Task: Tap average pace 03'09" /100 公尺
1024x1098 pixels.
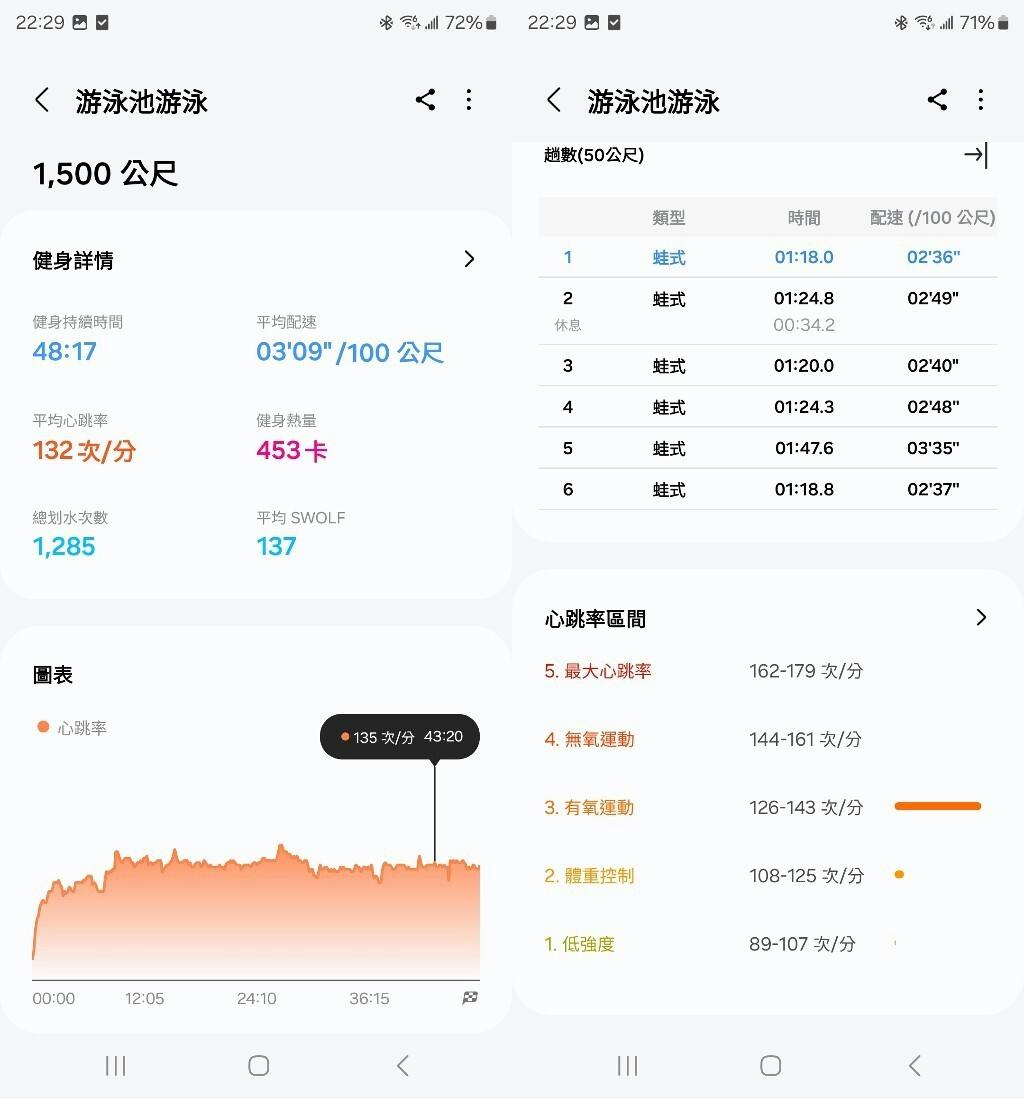Action: 350,352
